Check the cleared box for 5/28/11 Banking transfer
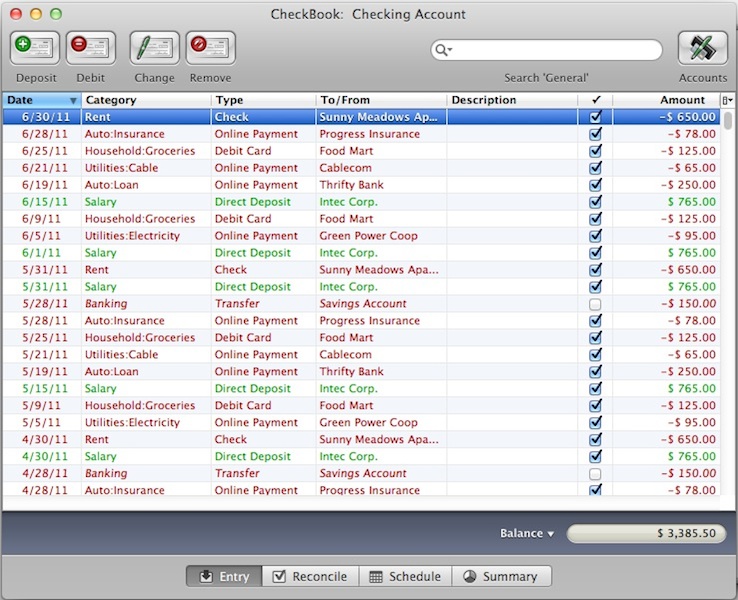This screenshot has width=738, height=600. [x=596, y=304]
